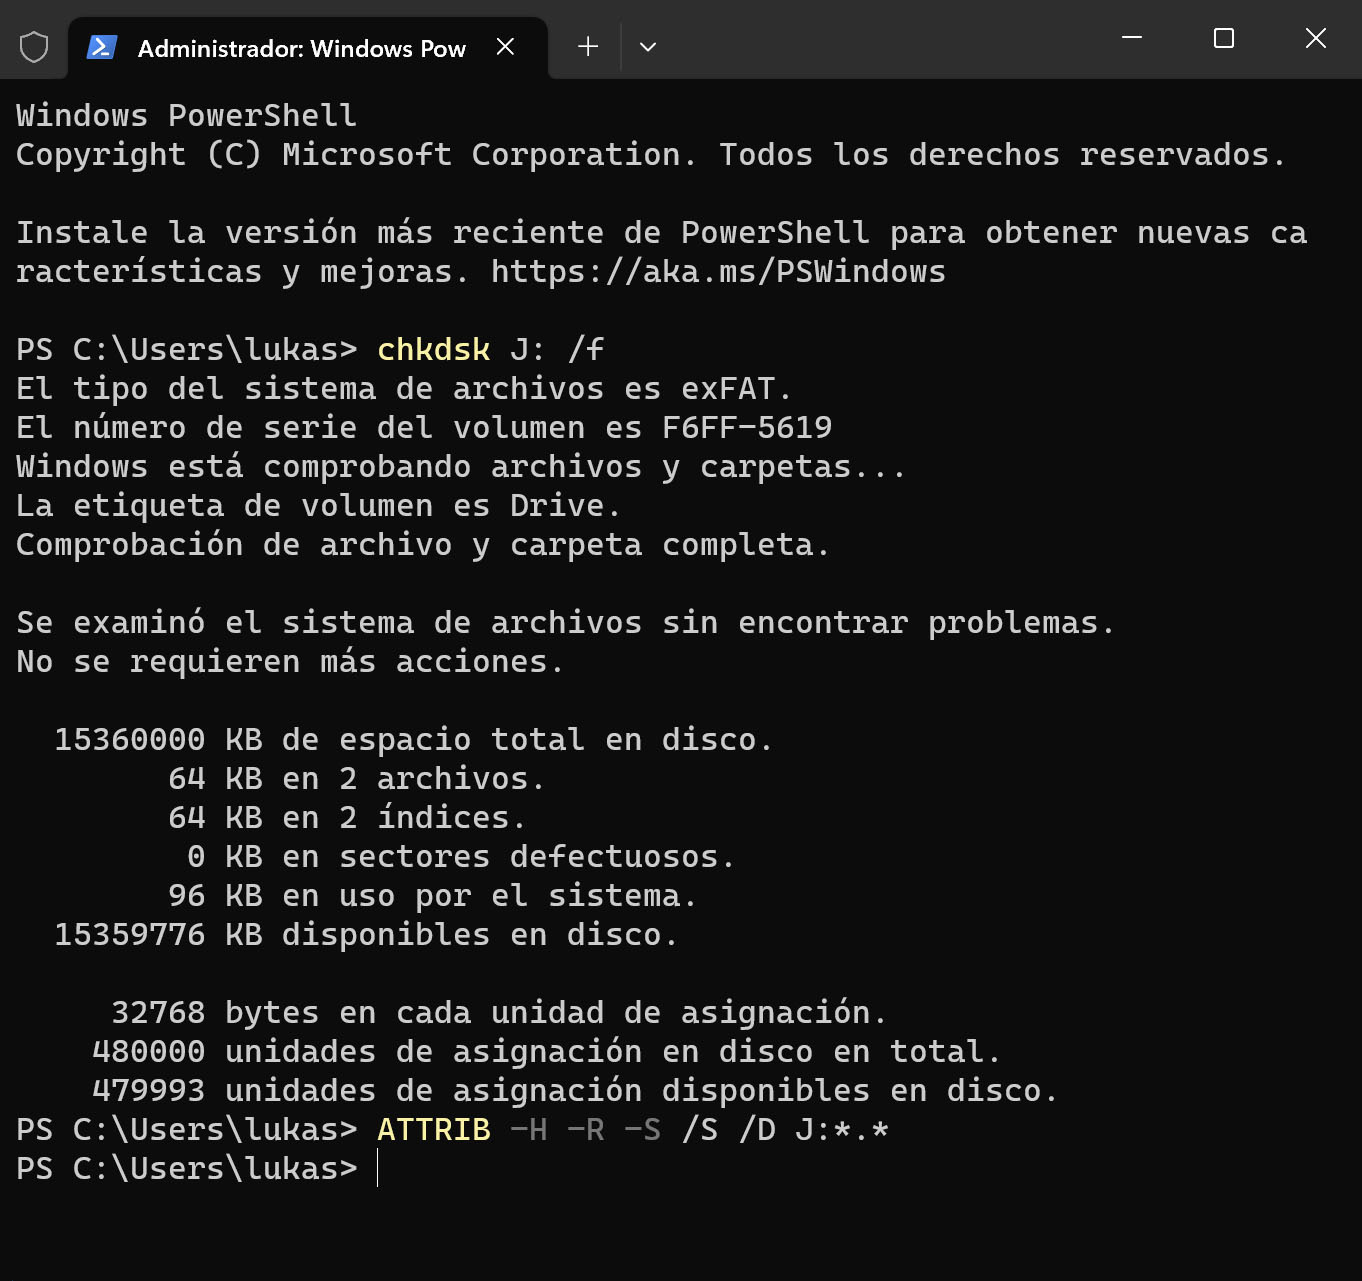Click 'Windows está comprobando archivos y carpetas'
1362x1281 pixels.
pos(461,467)
